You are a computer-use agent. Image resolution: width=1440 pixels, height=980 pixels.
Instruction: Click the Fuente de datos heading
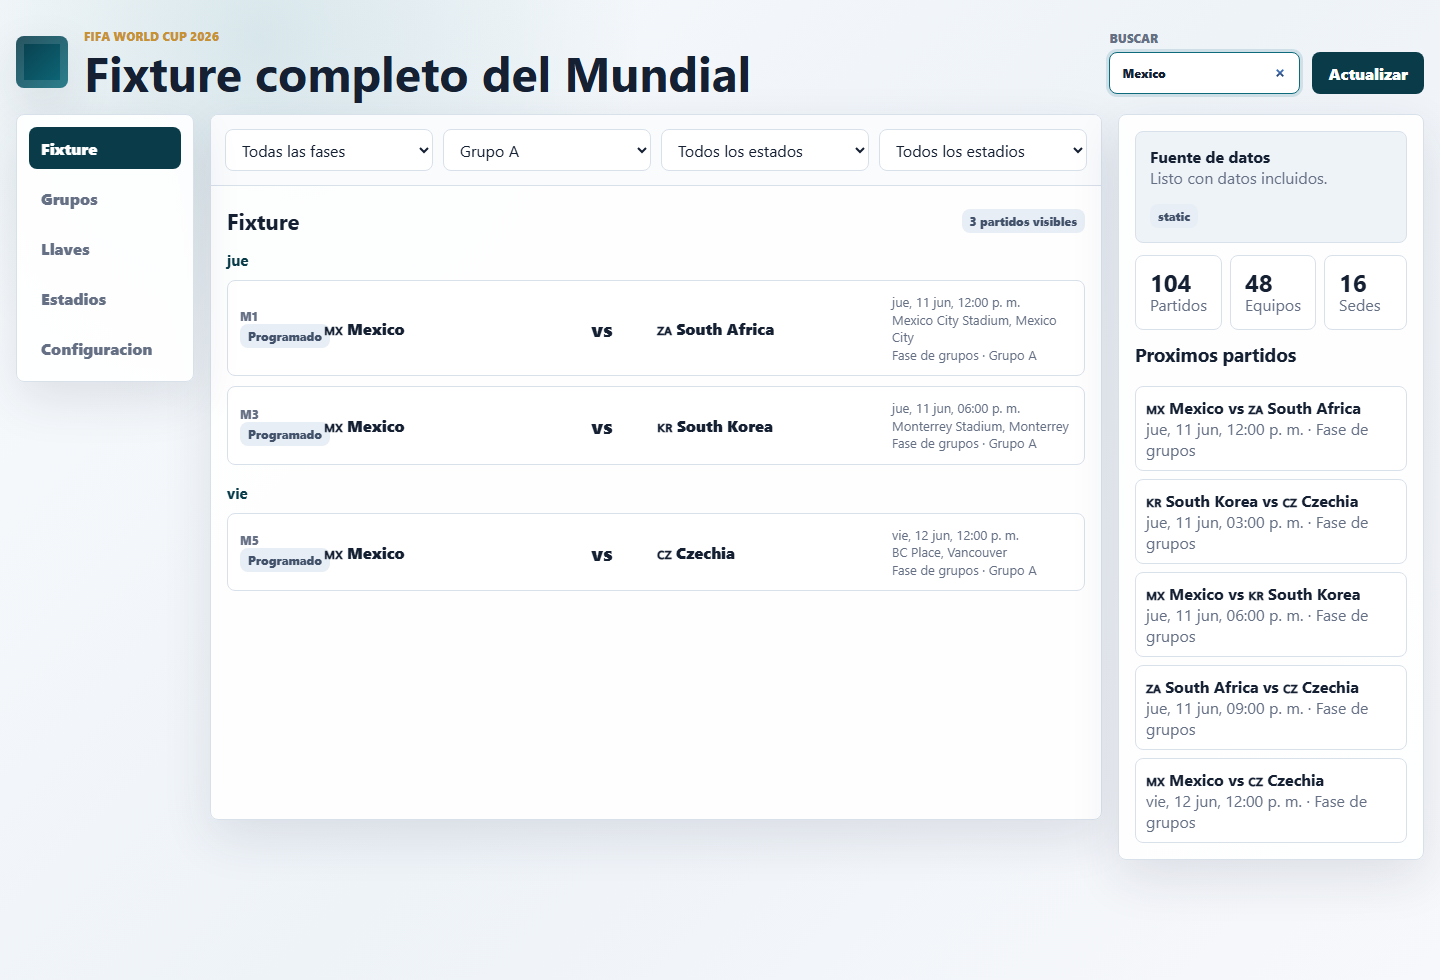[x=1210, y=158]
